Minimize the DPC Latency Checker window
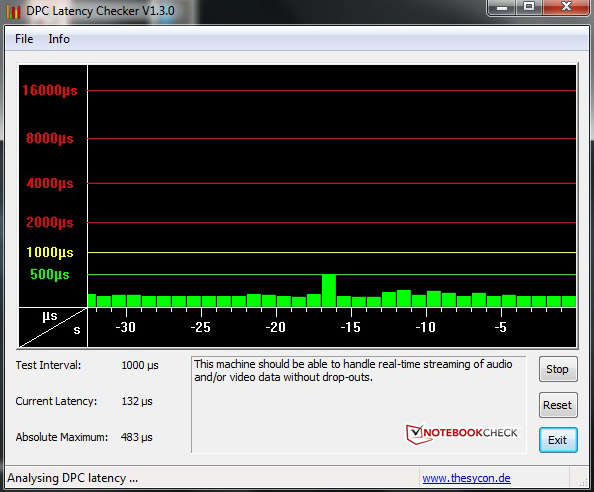Screen dimensions: 594x492 [502, 7]
